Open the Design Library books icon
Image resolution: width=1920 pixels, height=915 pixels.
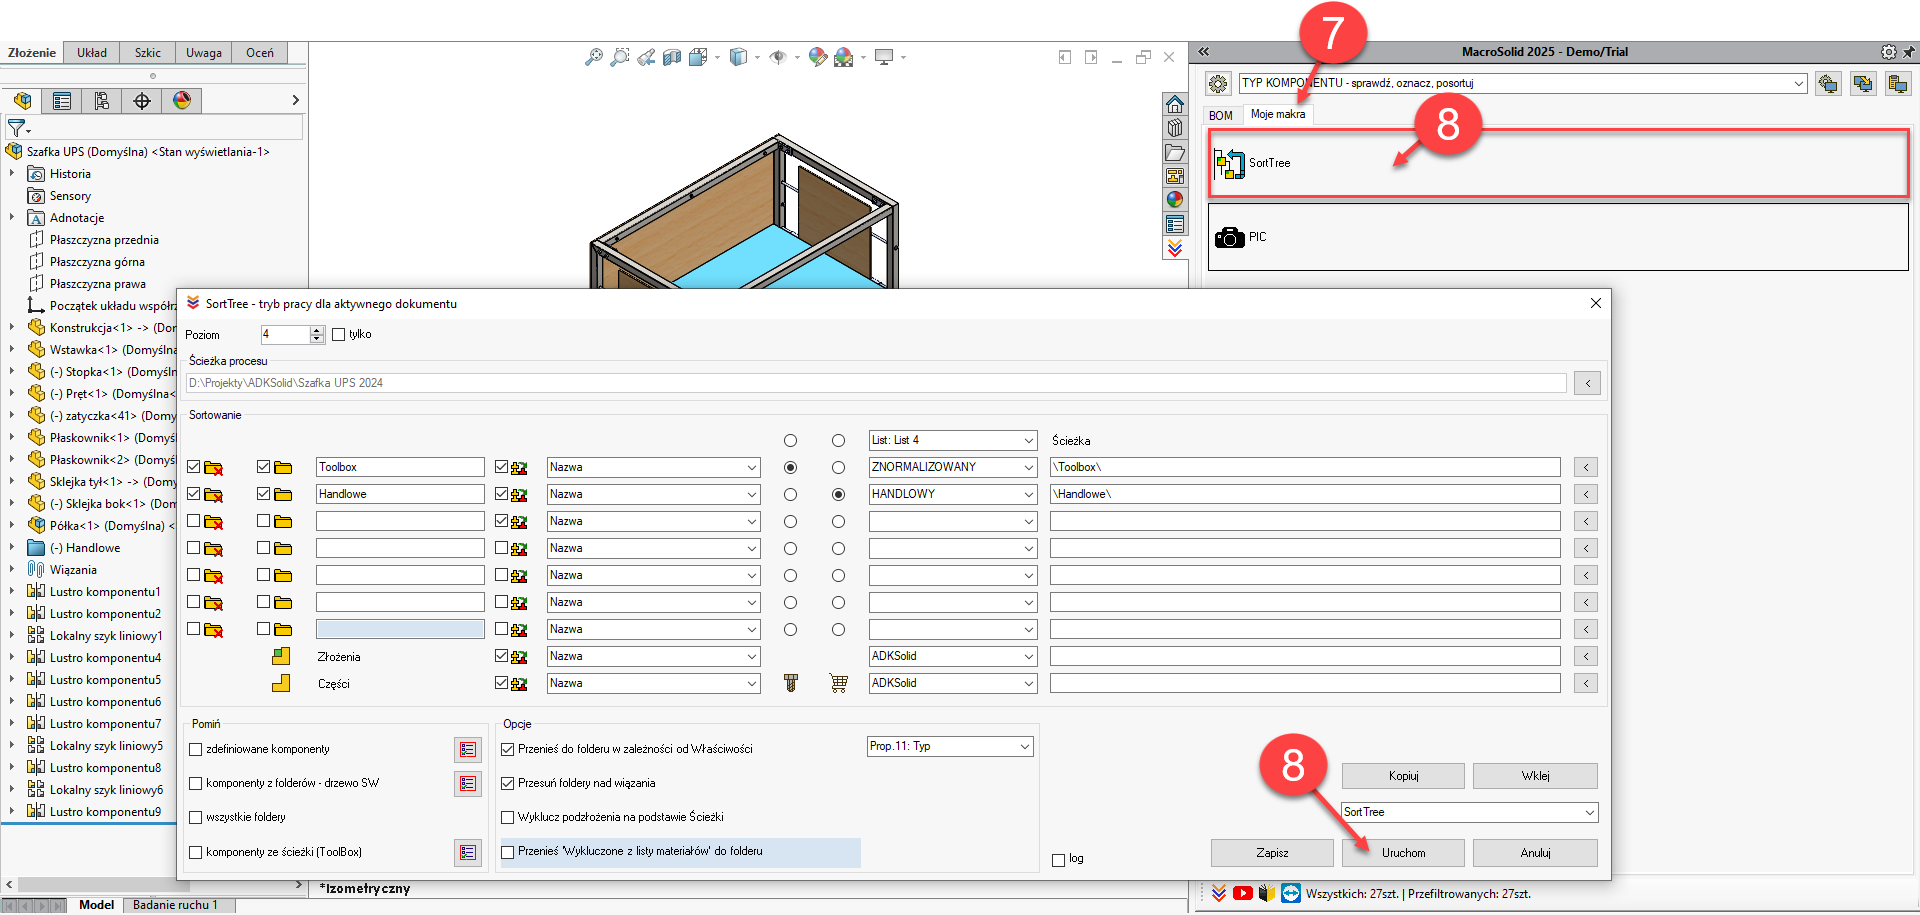pyautogui.click(x=1175, y=128)
